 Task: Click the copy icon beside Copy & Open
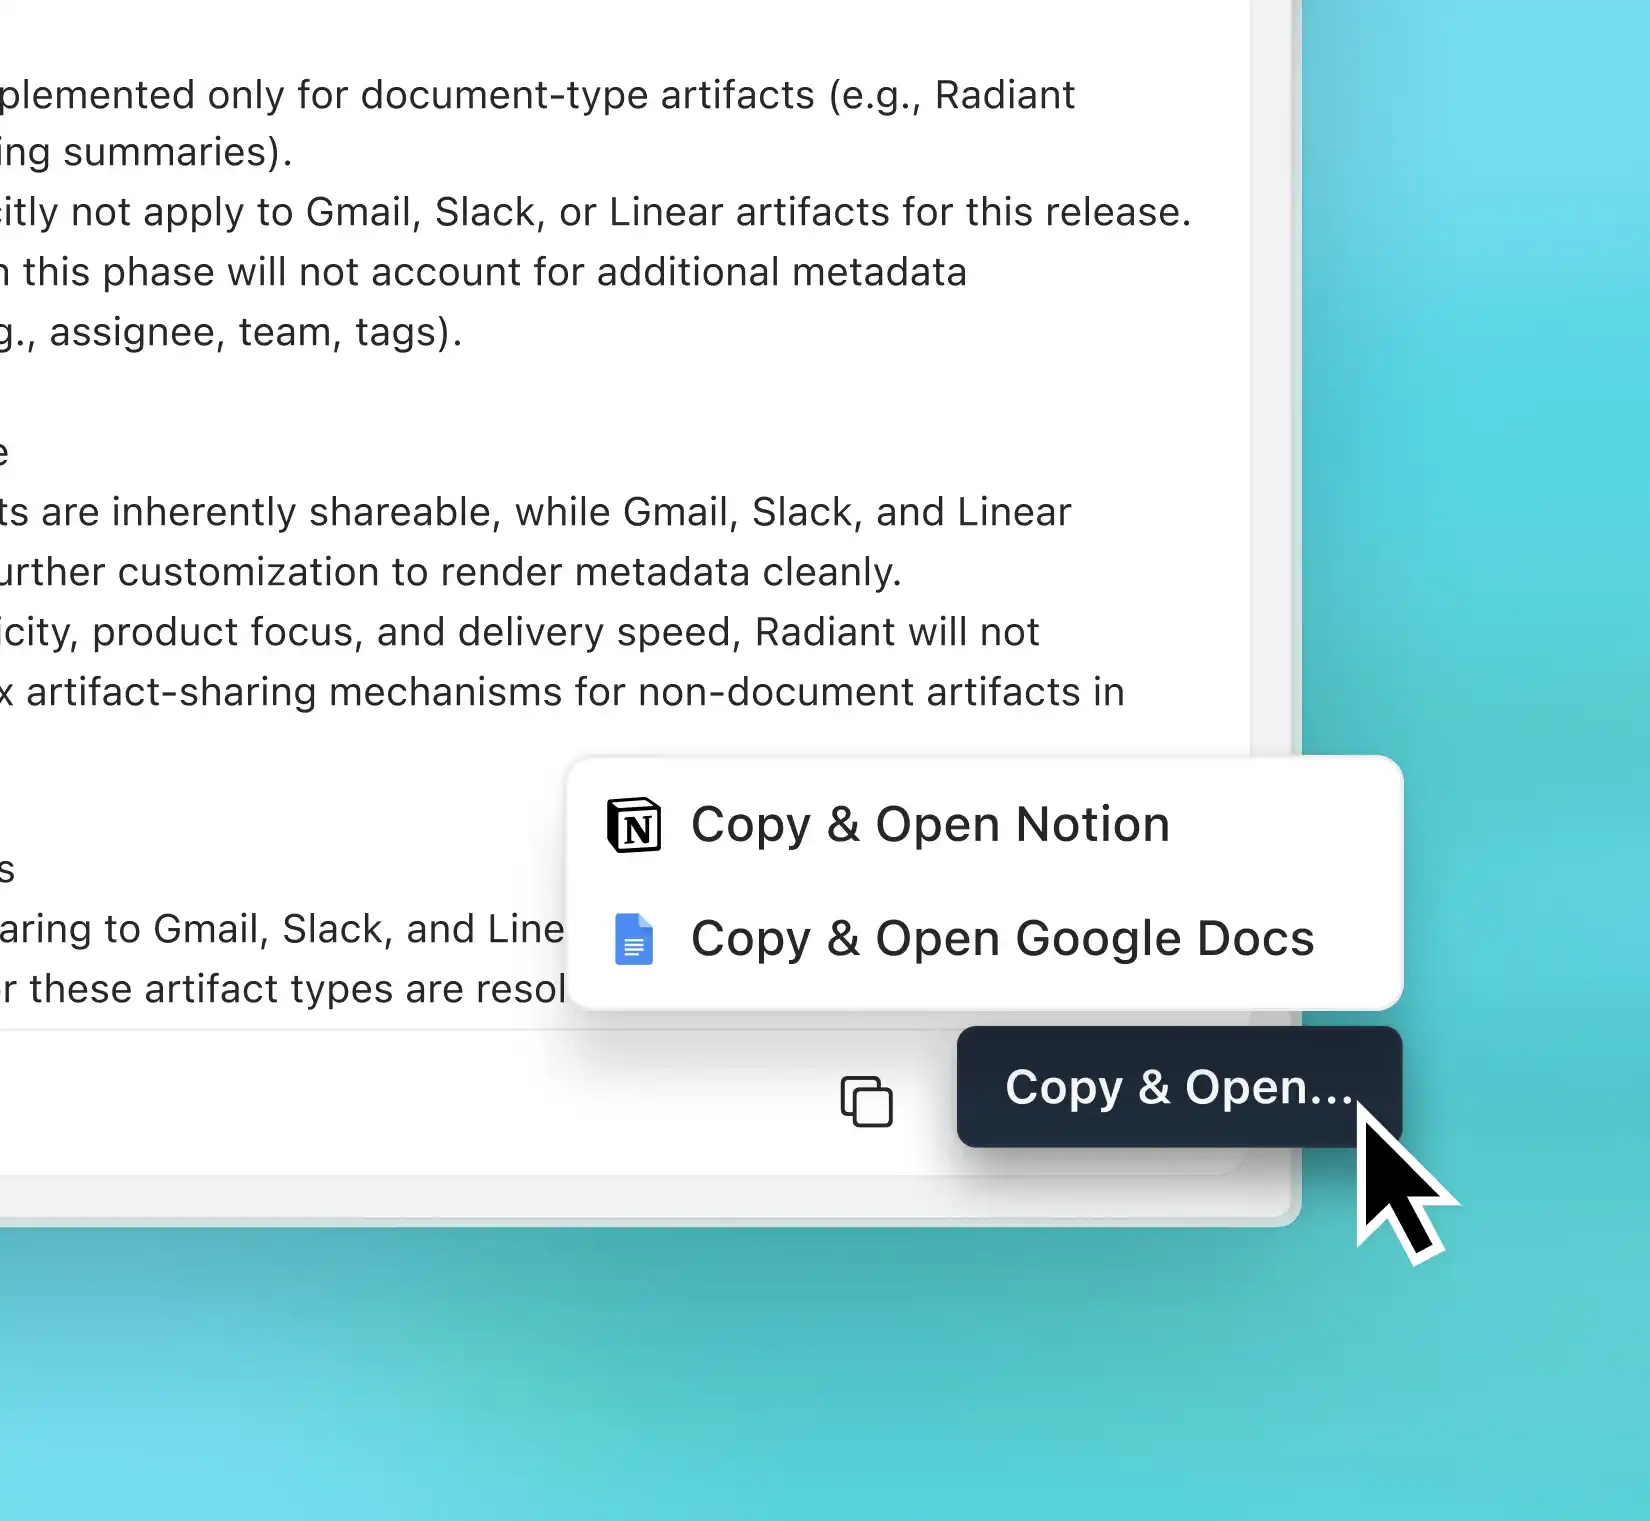coord(866,1101)
